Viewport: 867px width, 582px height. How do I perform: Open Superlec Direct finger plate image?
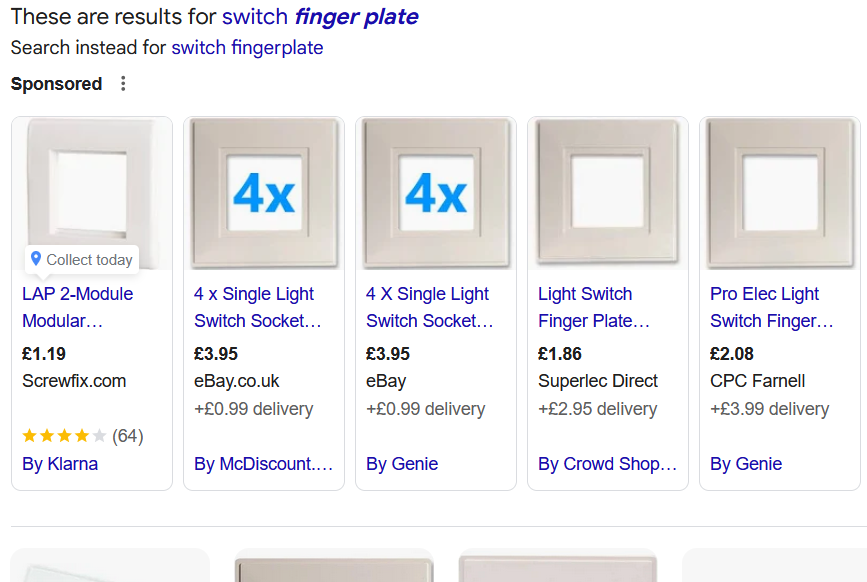[608, 194]
